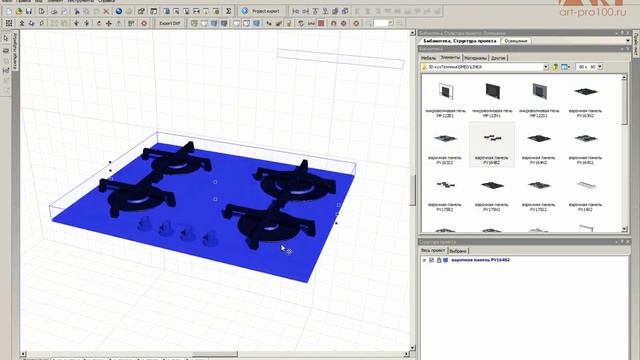Click the red gear icon left of Export DXF

tap(144, 23)
